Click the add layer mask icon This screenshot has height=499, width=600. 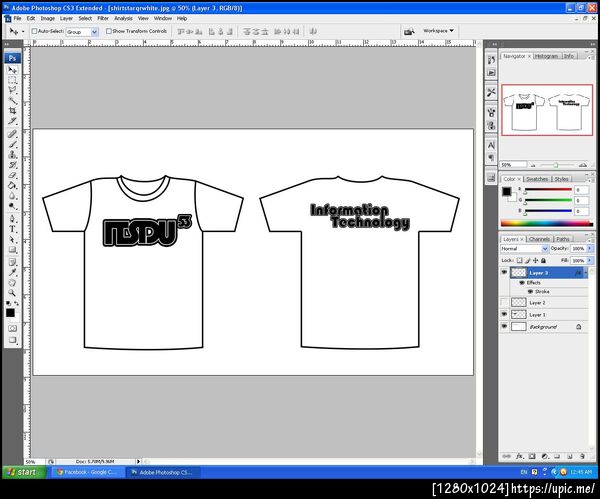532,456
